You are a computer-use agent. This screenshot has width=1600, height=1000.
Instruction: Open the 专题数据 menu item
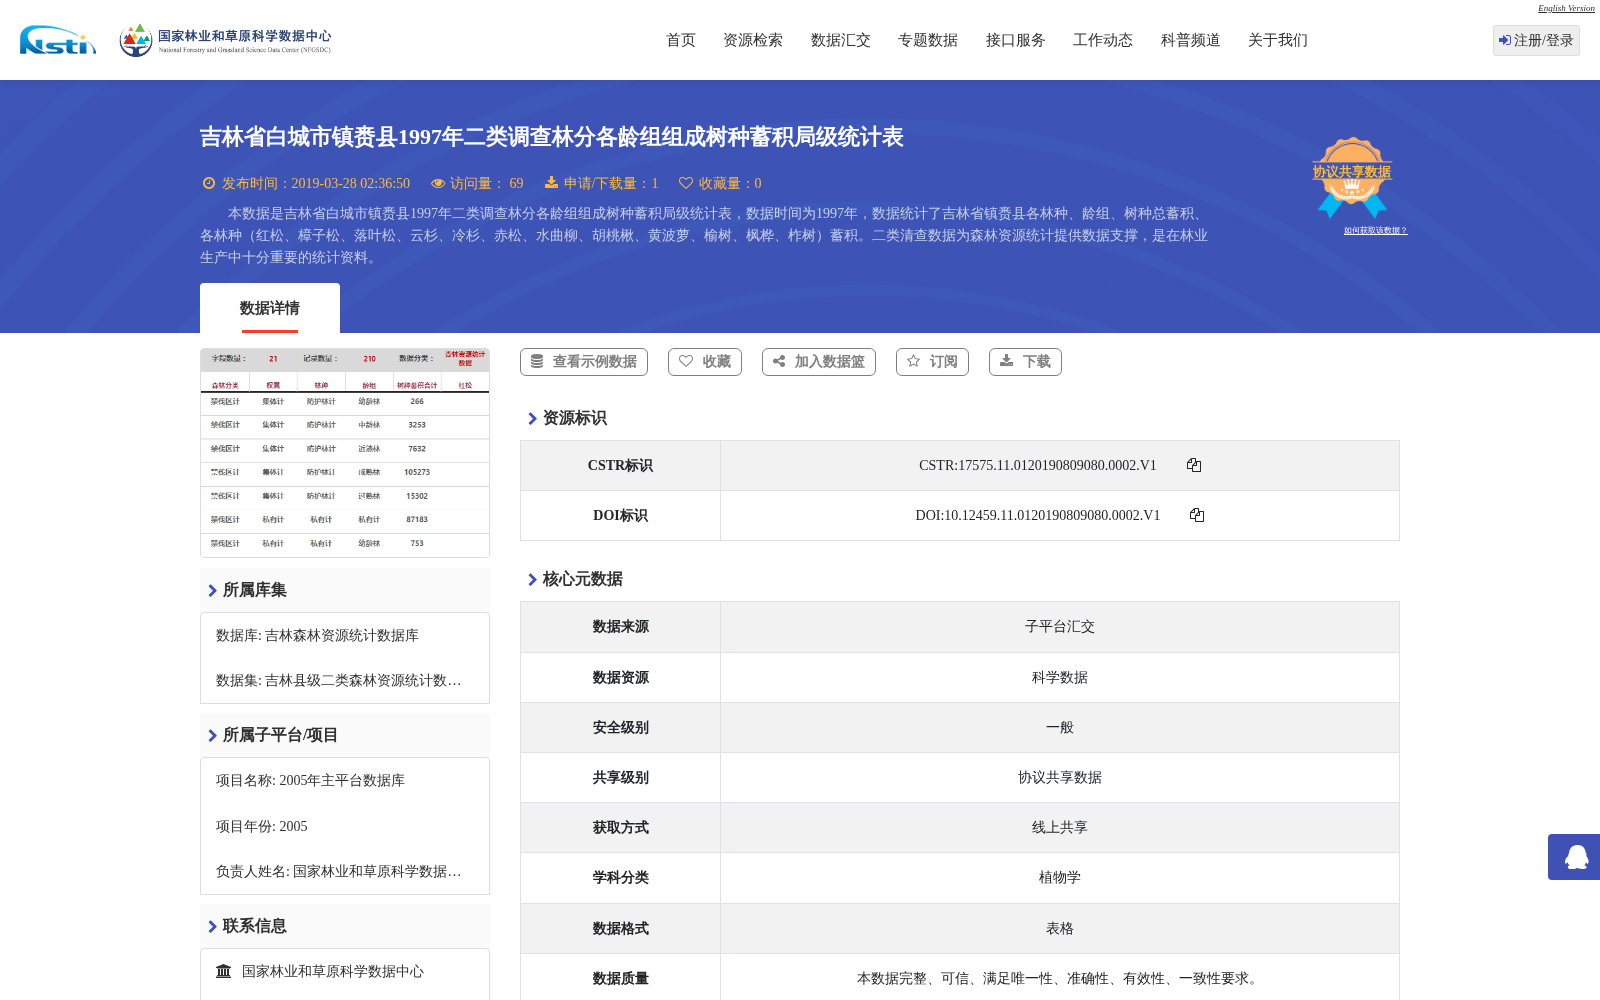pyautogui.click(x=928, y=40)
